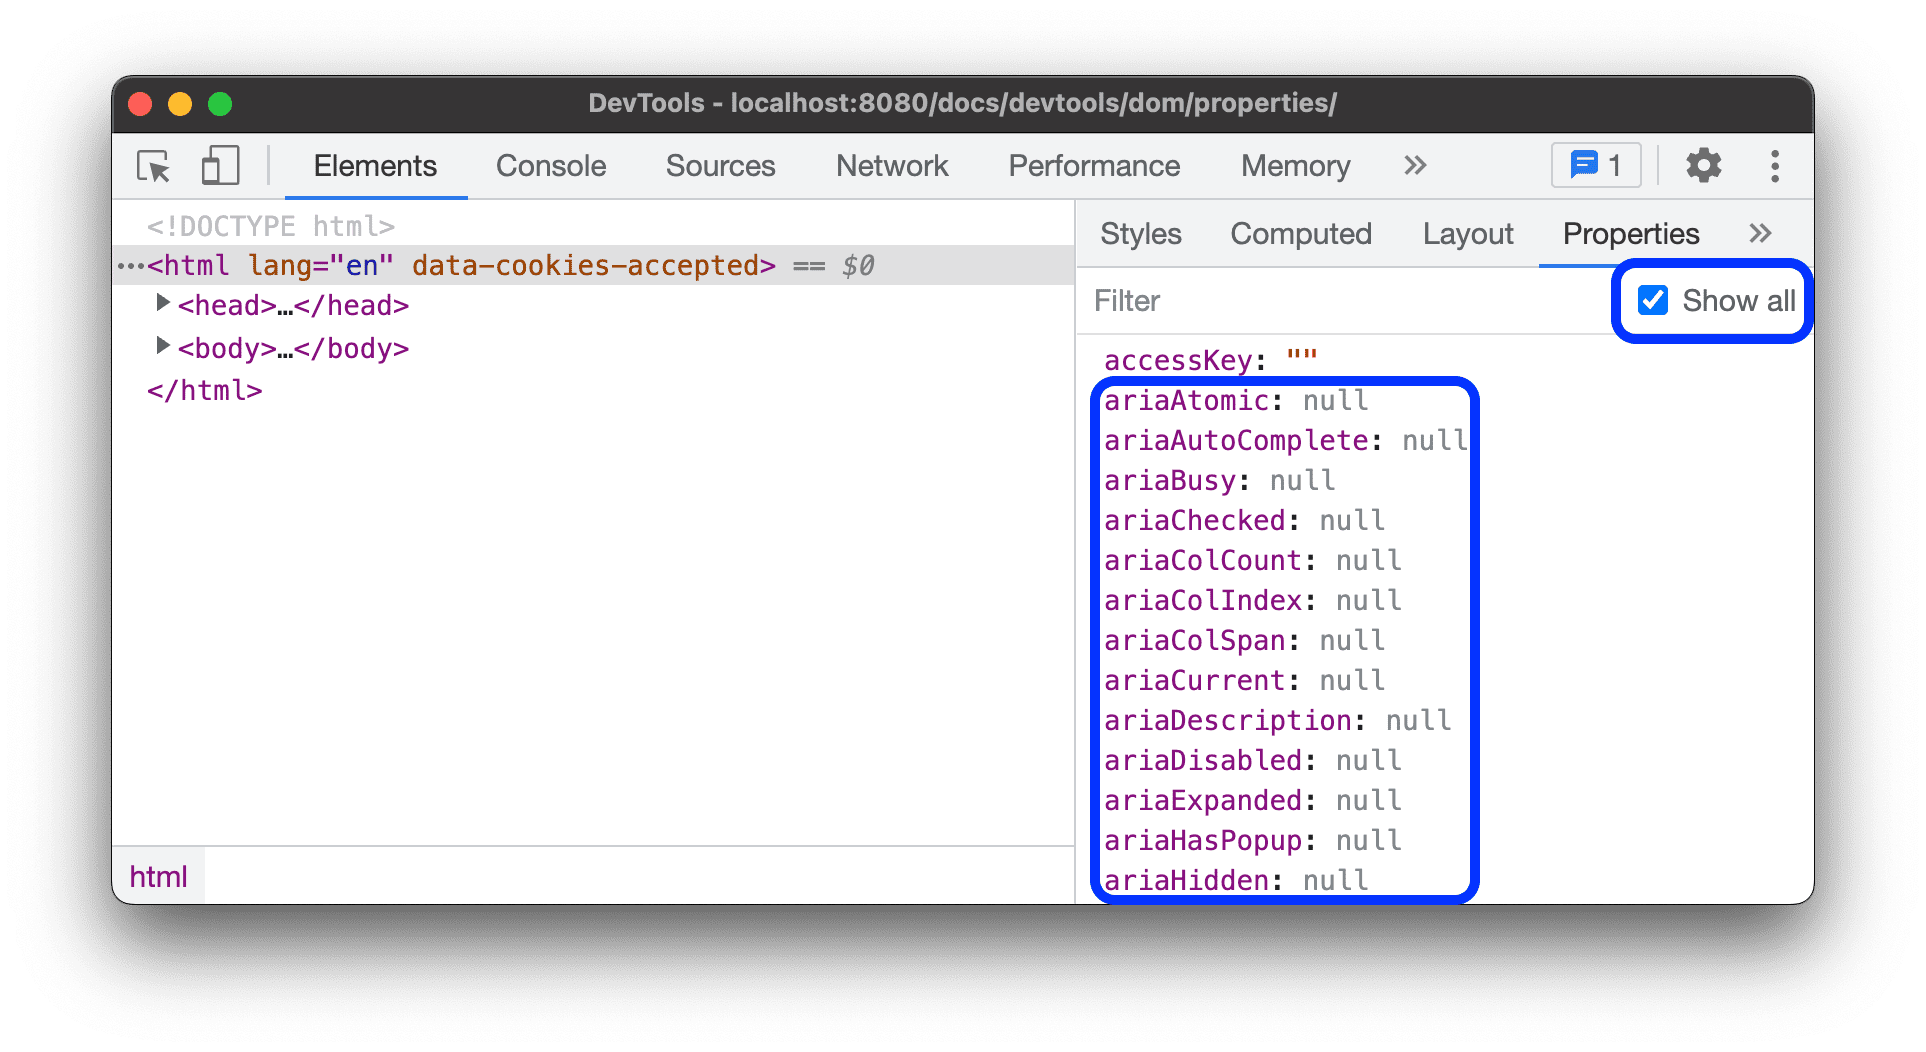Select the html breadcrumb at the bottom
1926x1052 pixels.
coord(158,876)
